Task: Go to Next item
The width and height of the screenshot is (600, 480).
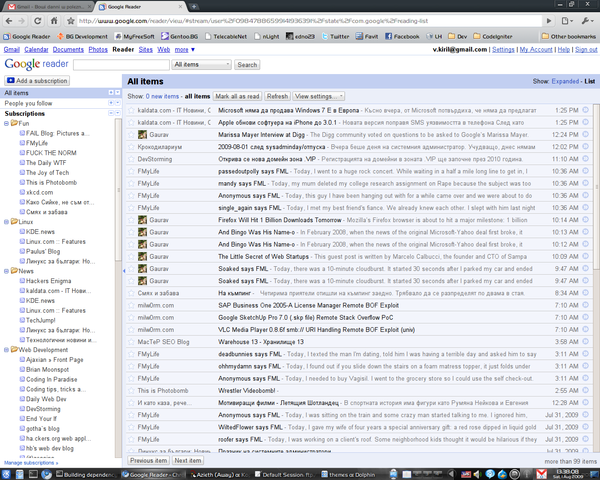Action: (x=188, y=460)
